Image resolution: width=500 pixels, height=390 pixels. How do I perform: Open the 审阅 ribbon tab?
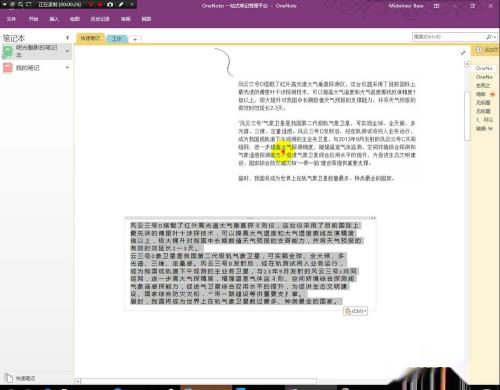click(126, 19)
